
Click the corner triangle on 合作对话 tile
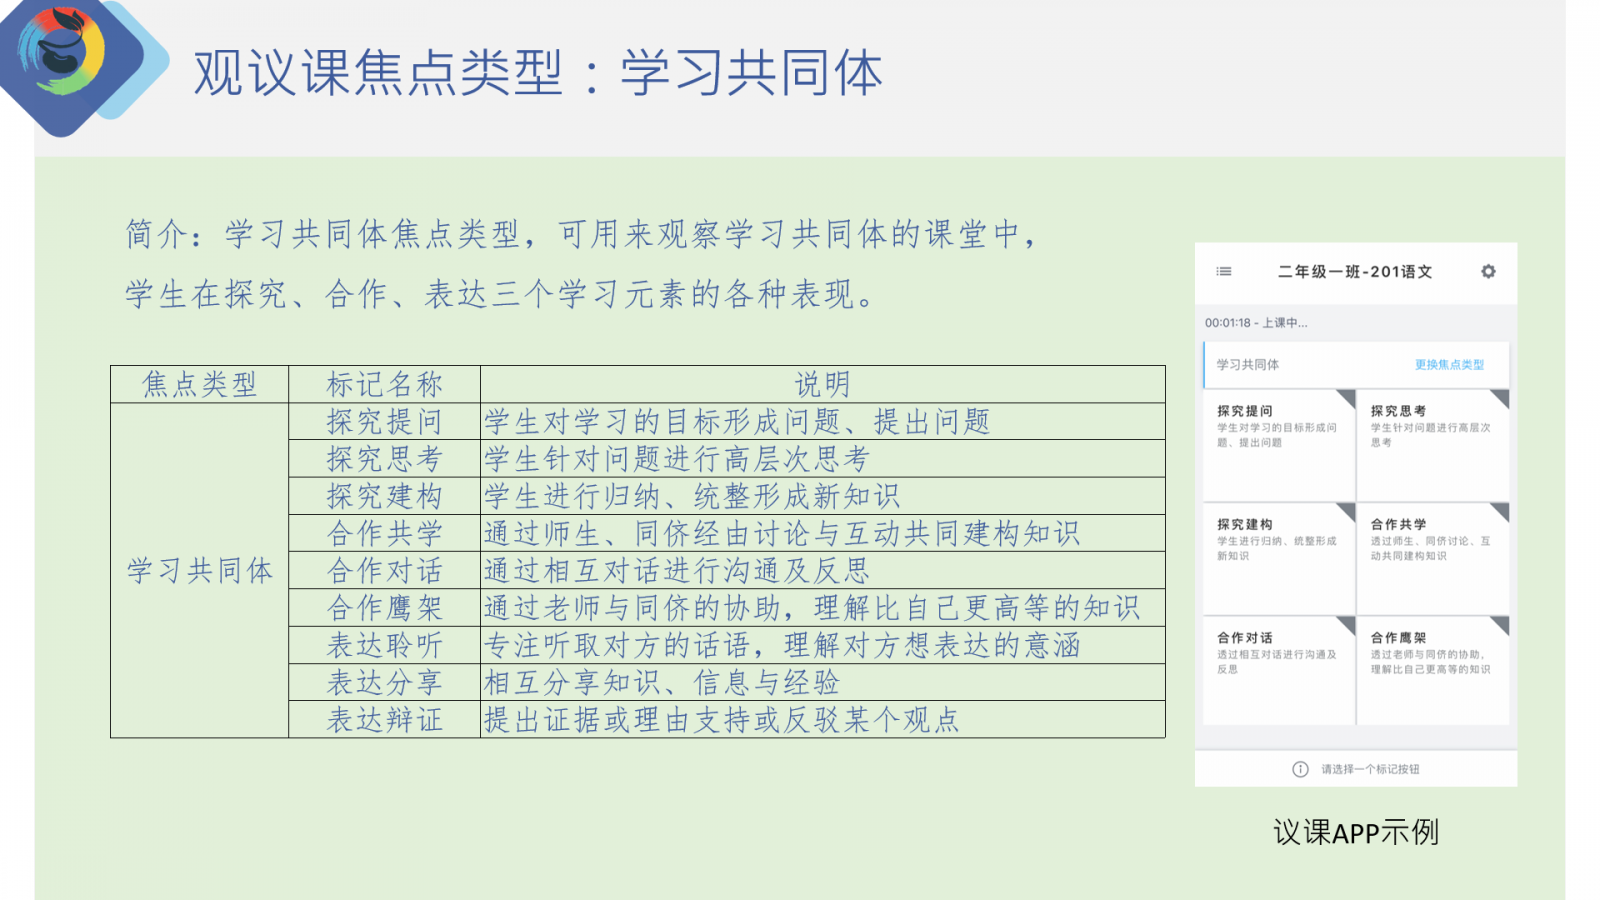pos(1347,625)
